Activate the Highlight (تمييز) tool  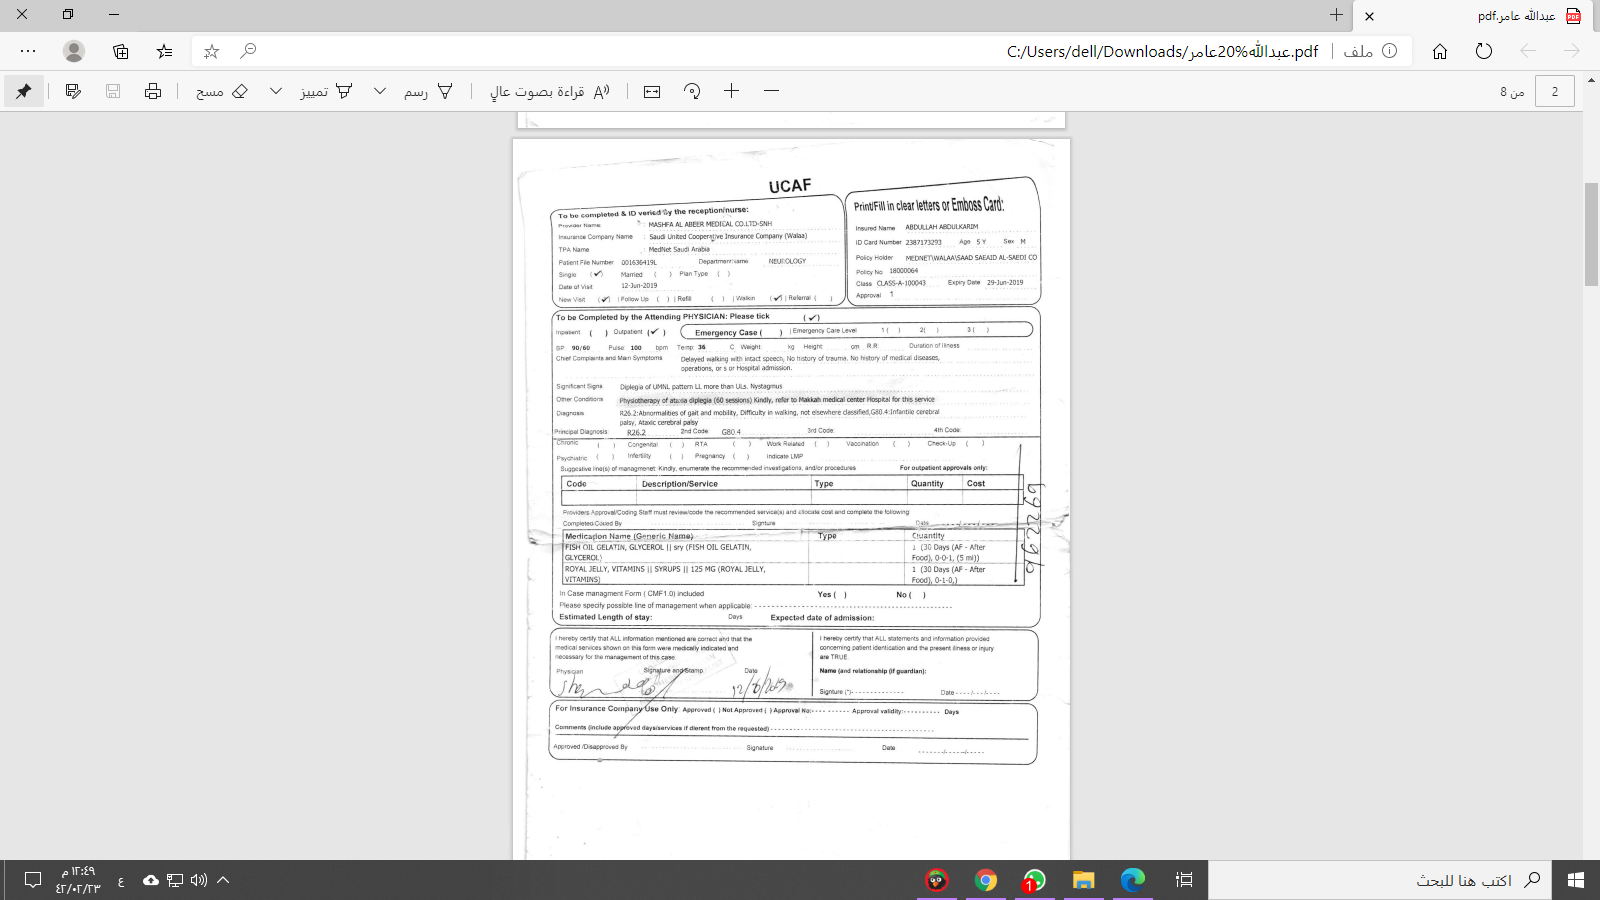click(x=327, y=91)
